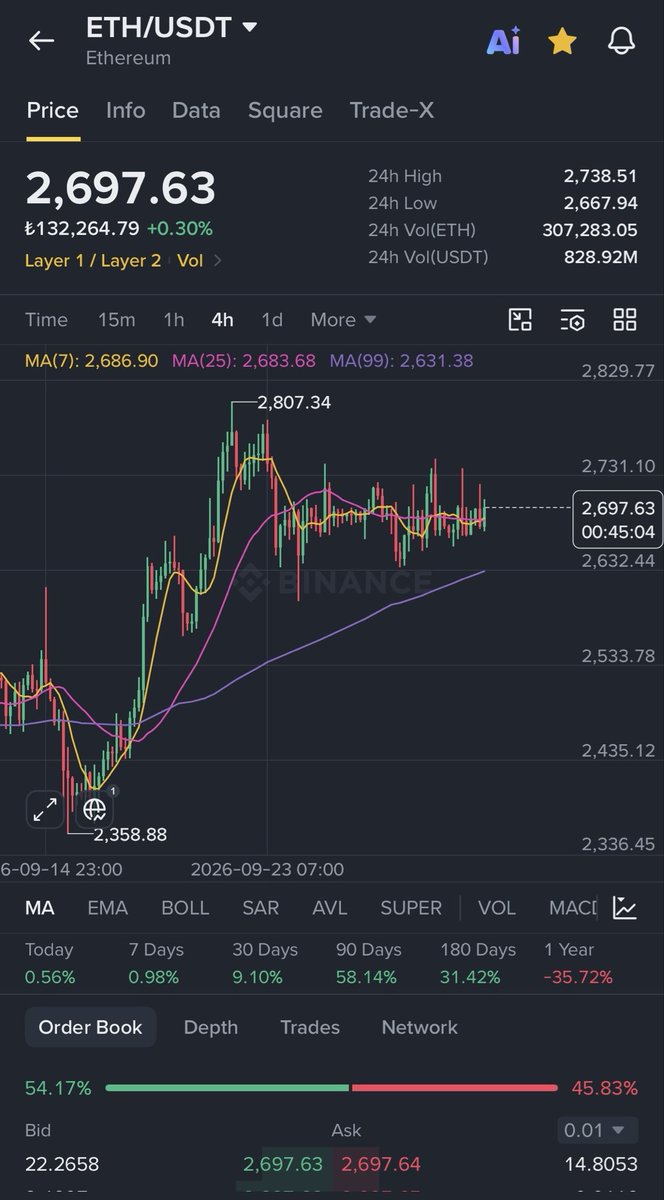
Task: Open the chart layout grid icon
Action: click(625, 320)
